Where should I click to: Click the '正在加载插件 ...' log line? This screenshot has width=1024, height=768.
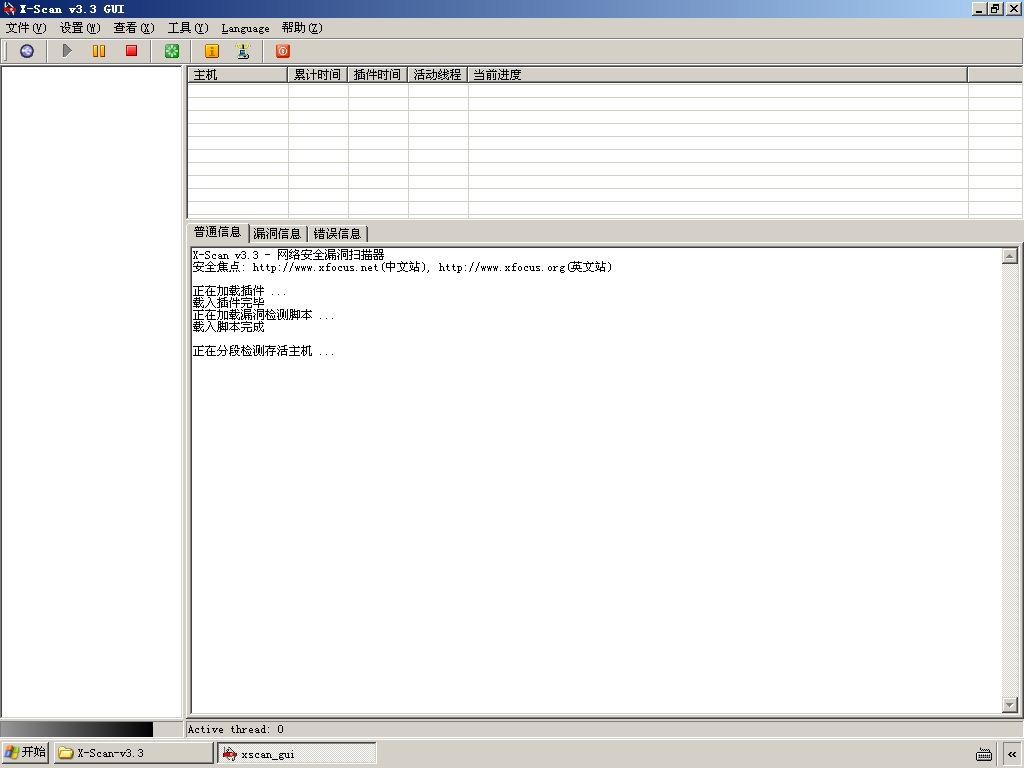240,291
